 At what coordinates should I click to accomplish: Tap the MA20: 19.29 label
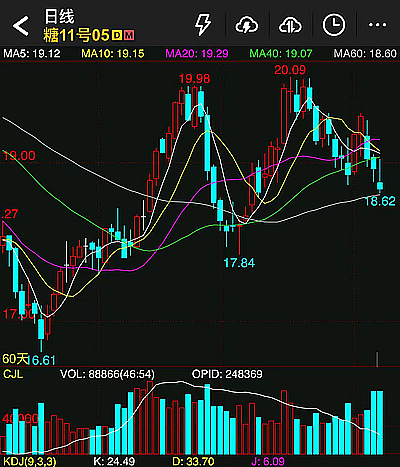click(x=197, y=53)
